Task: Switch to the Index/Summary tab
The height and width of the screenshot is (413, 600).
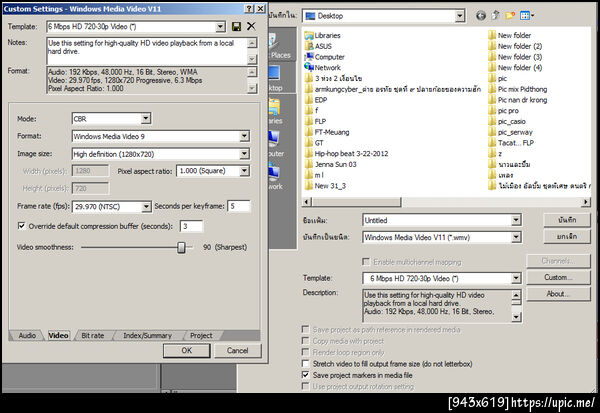Action: pyautogui.click(x=147, y=335)
